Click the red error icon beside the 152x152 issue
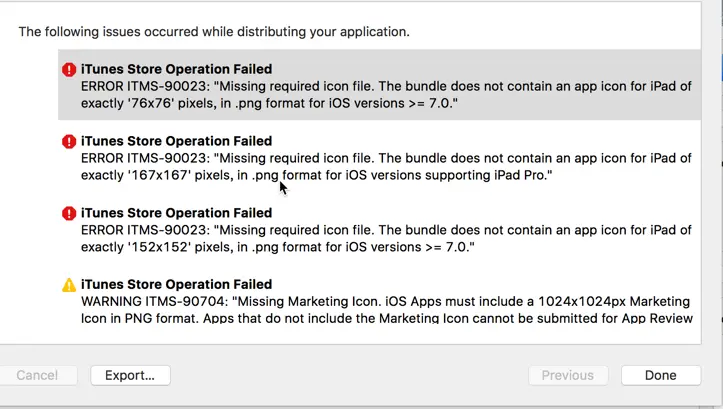Viewport: 723px width, 409px height. [x=69, y=213]
